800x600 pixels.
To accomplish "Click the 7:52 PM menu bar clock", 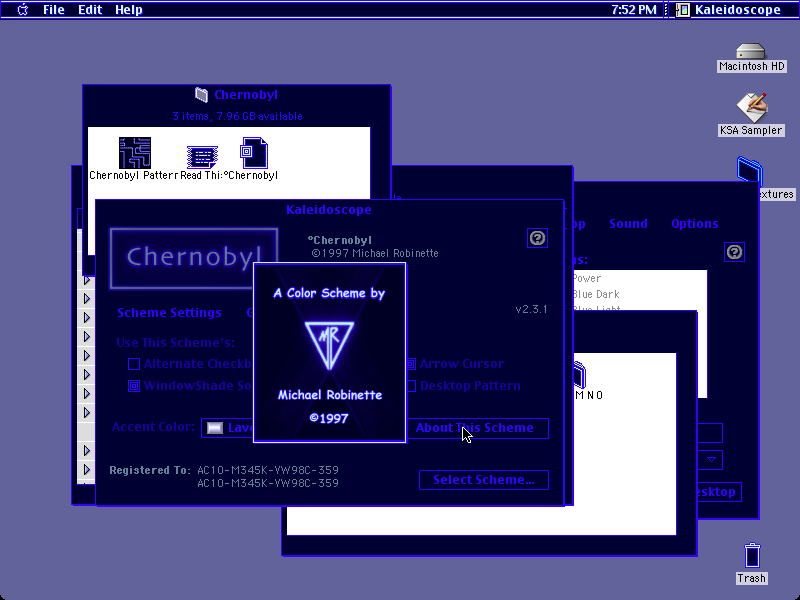I will pyautogui.click(x=634, y=10).
